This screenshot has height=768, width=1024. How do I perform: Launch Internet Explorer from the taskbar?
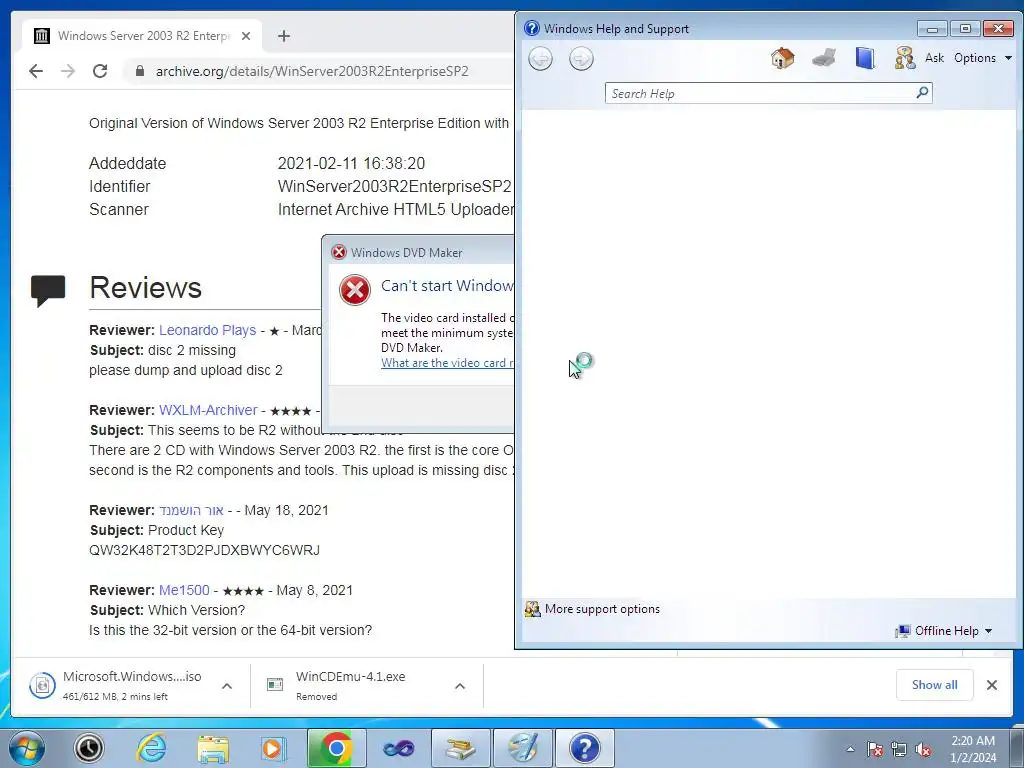point(151,748)
